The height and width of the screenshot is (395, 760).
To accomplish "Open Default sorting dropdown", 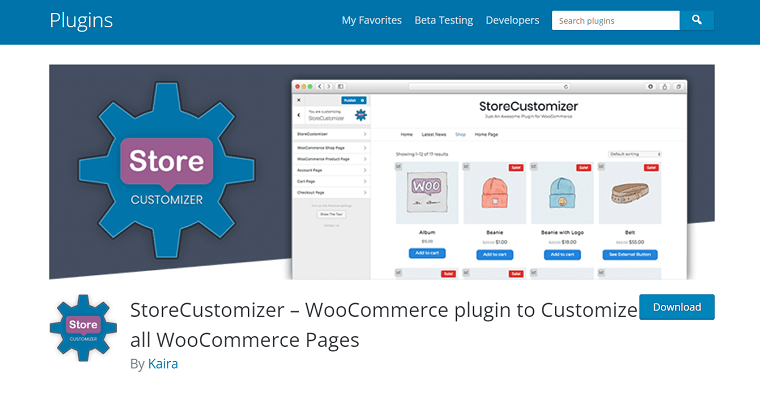I will click(x=635, y=154).
